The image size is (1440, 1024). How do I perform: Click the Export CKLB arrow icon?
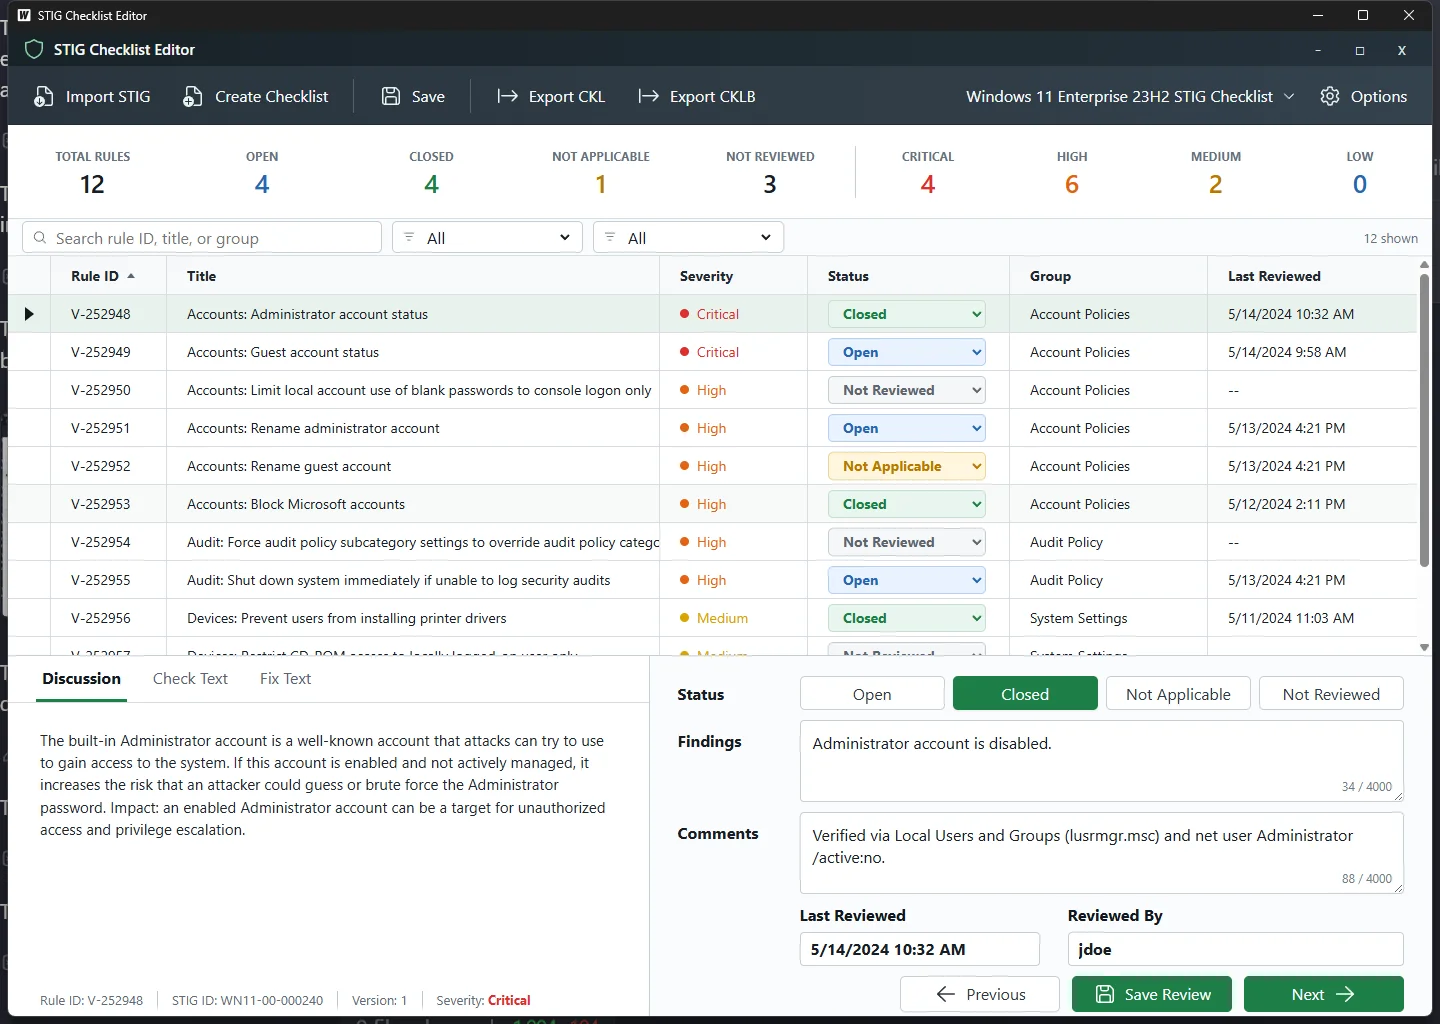tap(649, 96)
